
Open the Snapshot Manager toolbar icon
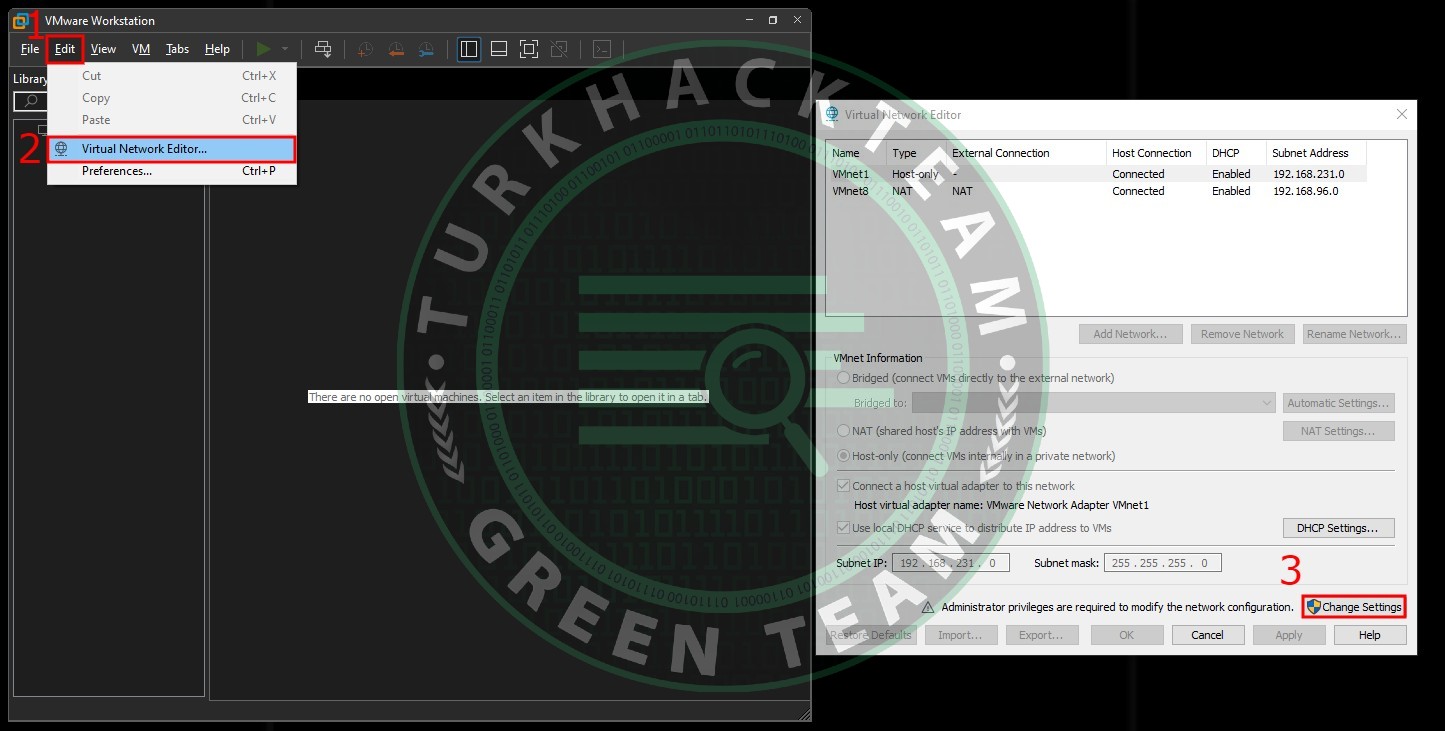click(x=427, y=48)
